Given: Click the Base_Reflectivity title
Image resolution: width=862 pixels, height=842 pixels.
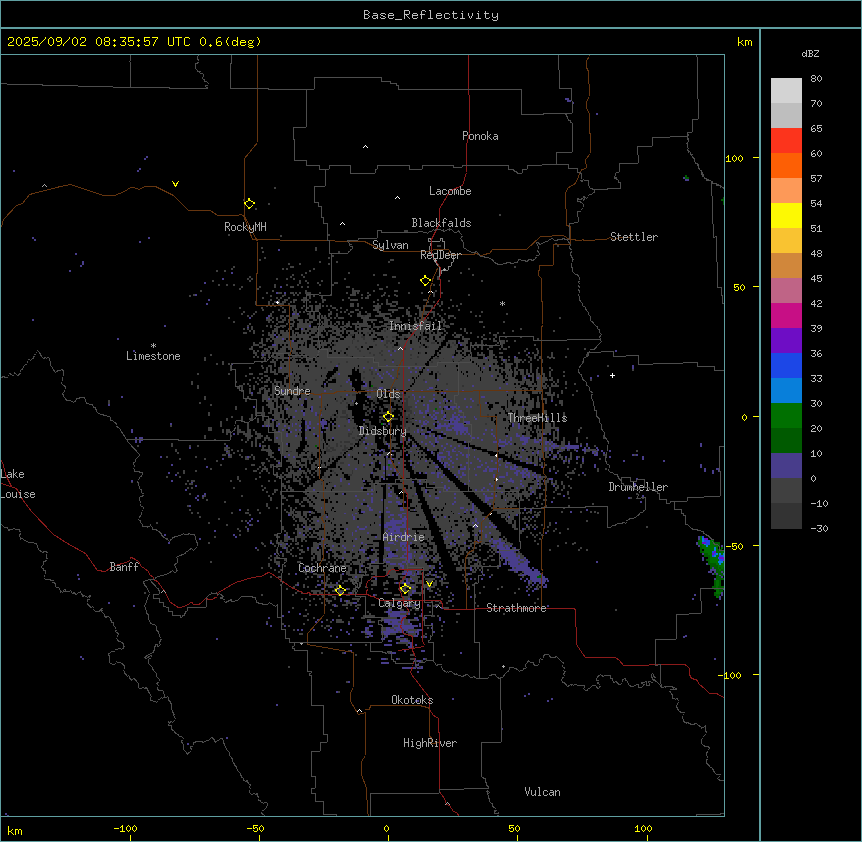Looking at the screenshot, I should 431,15.
